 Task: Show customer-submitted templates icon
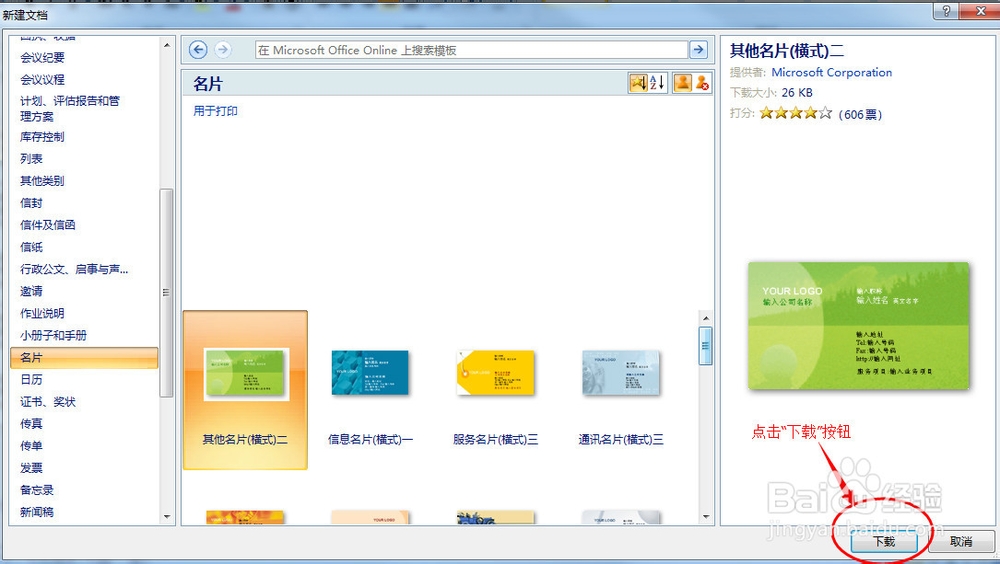(x=682, y=83)
